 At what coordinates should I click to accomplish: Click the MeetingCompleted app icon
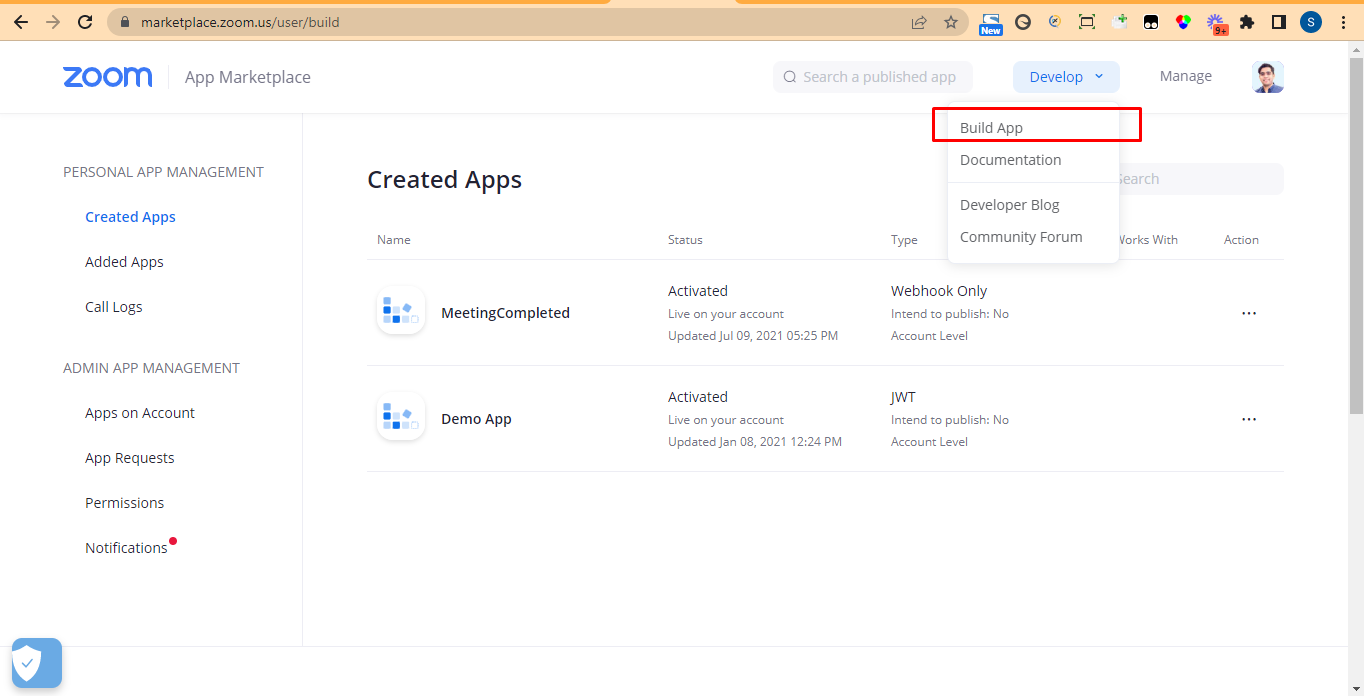coord(401,312)
